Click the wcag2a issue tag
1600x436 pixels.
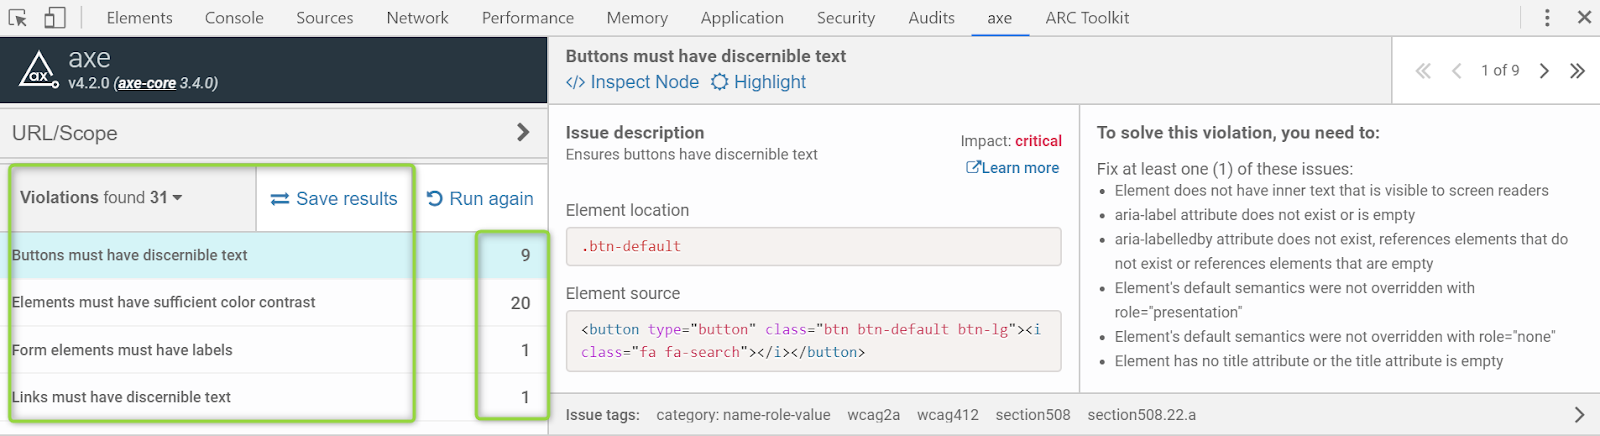coord(873,415)
